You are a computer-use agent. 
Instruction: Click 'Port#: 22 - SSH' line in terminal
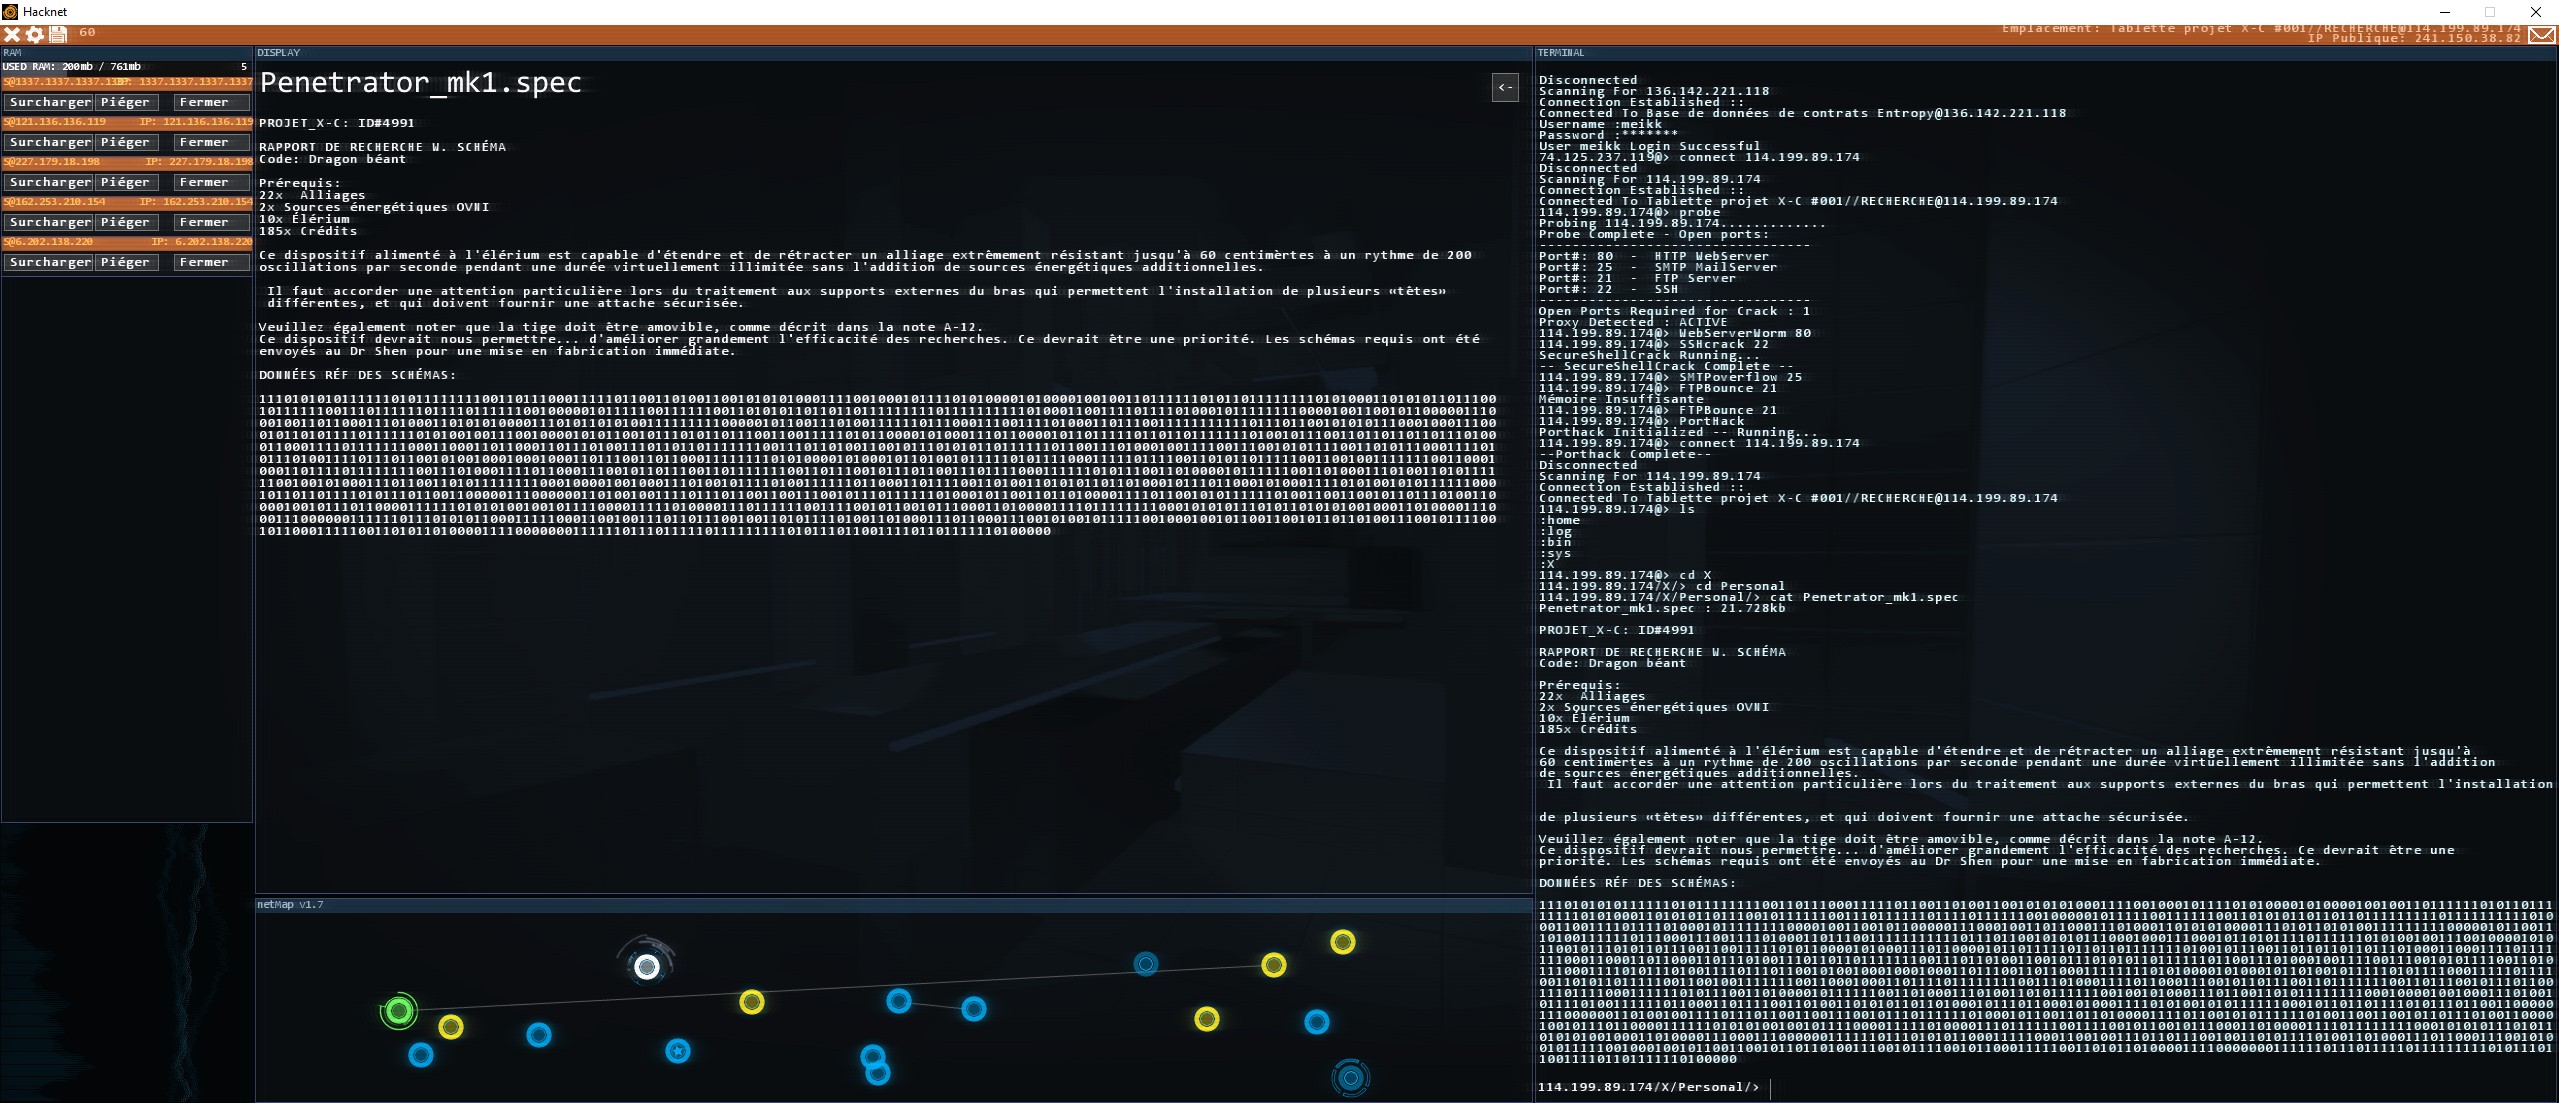pyautogui.click(x=1608, y=290)
